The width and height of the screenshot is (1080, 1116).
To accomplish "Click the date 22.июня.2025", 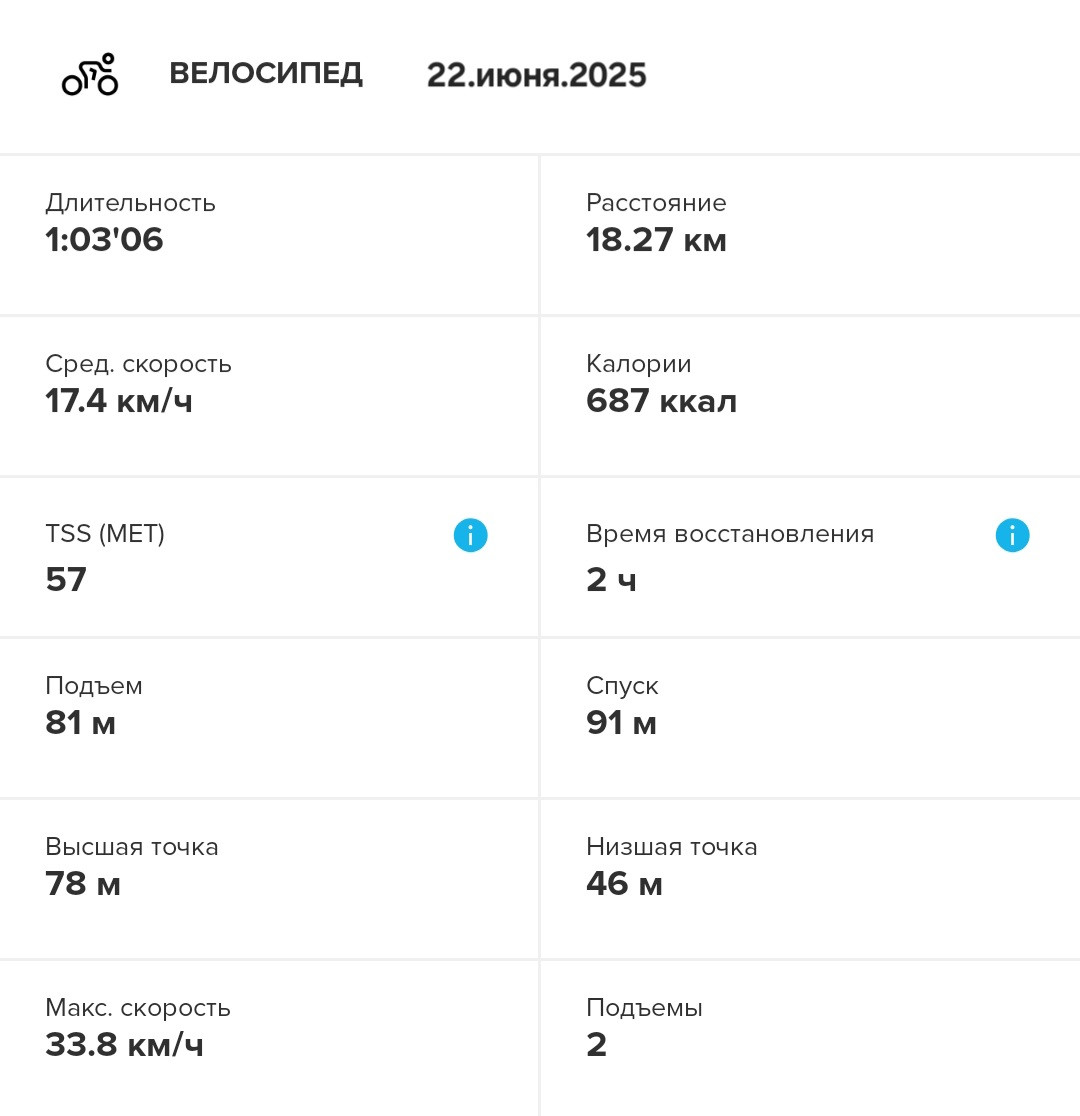I will (x=537, y=75).
